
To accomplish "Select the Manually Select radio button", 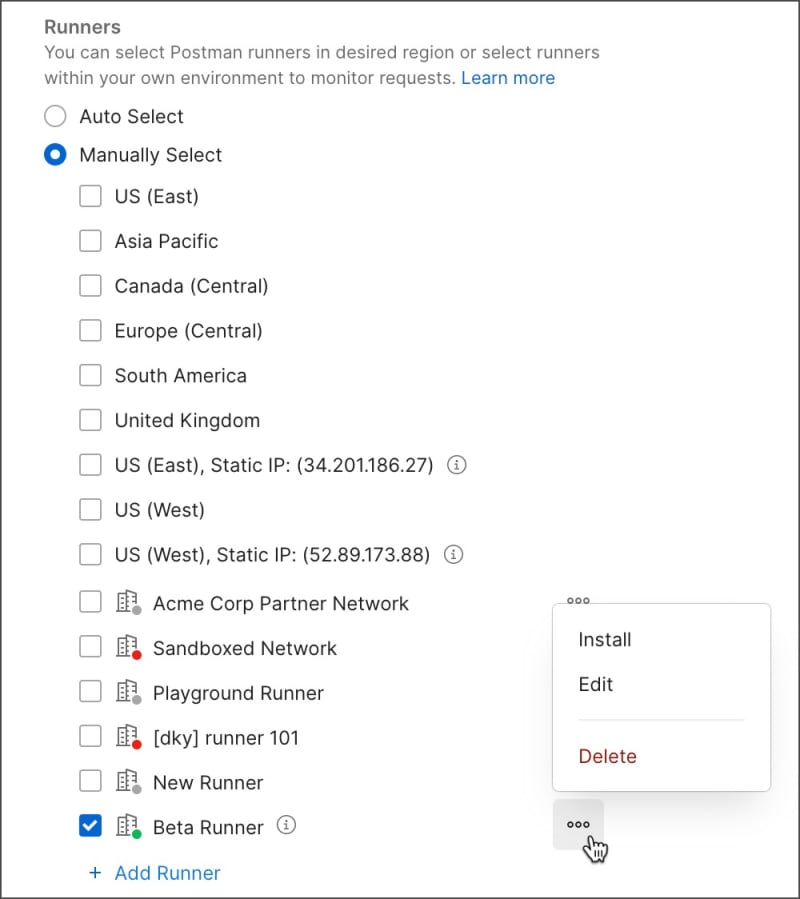I will tap(55, 155).
